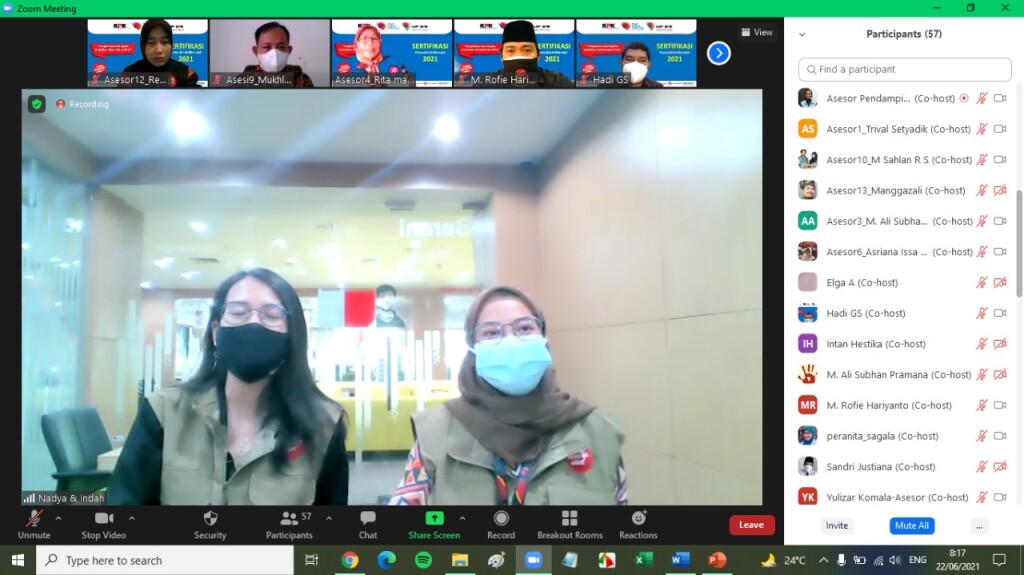Click the Record circle icon
The width and height of the screenshot is (1024, 575).
[x=501, y=519]
